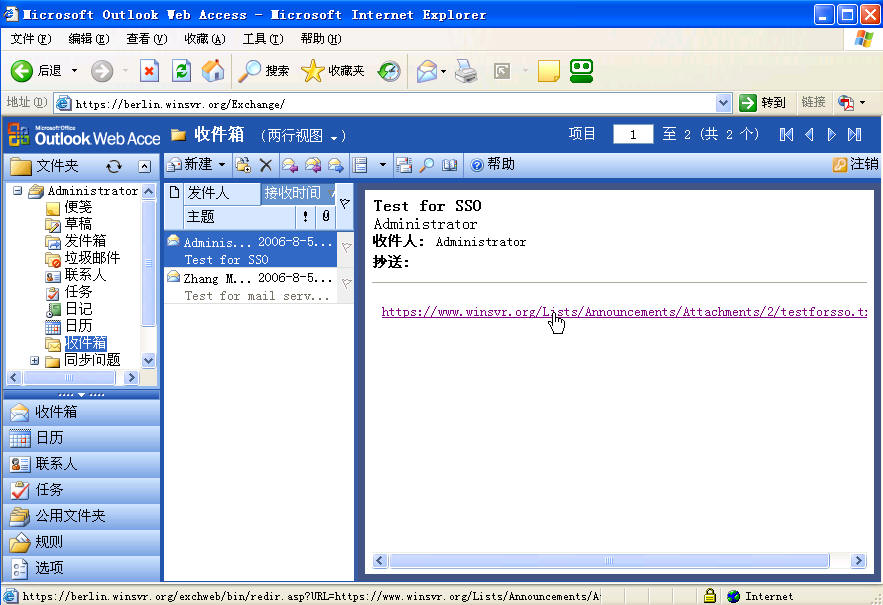Viewport: 883px width, 605px height.
Task: Click the 注销 log off button
Action: coord(856,165)
